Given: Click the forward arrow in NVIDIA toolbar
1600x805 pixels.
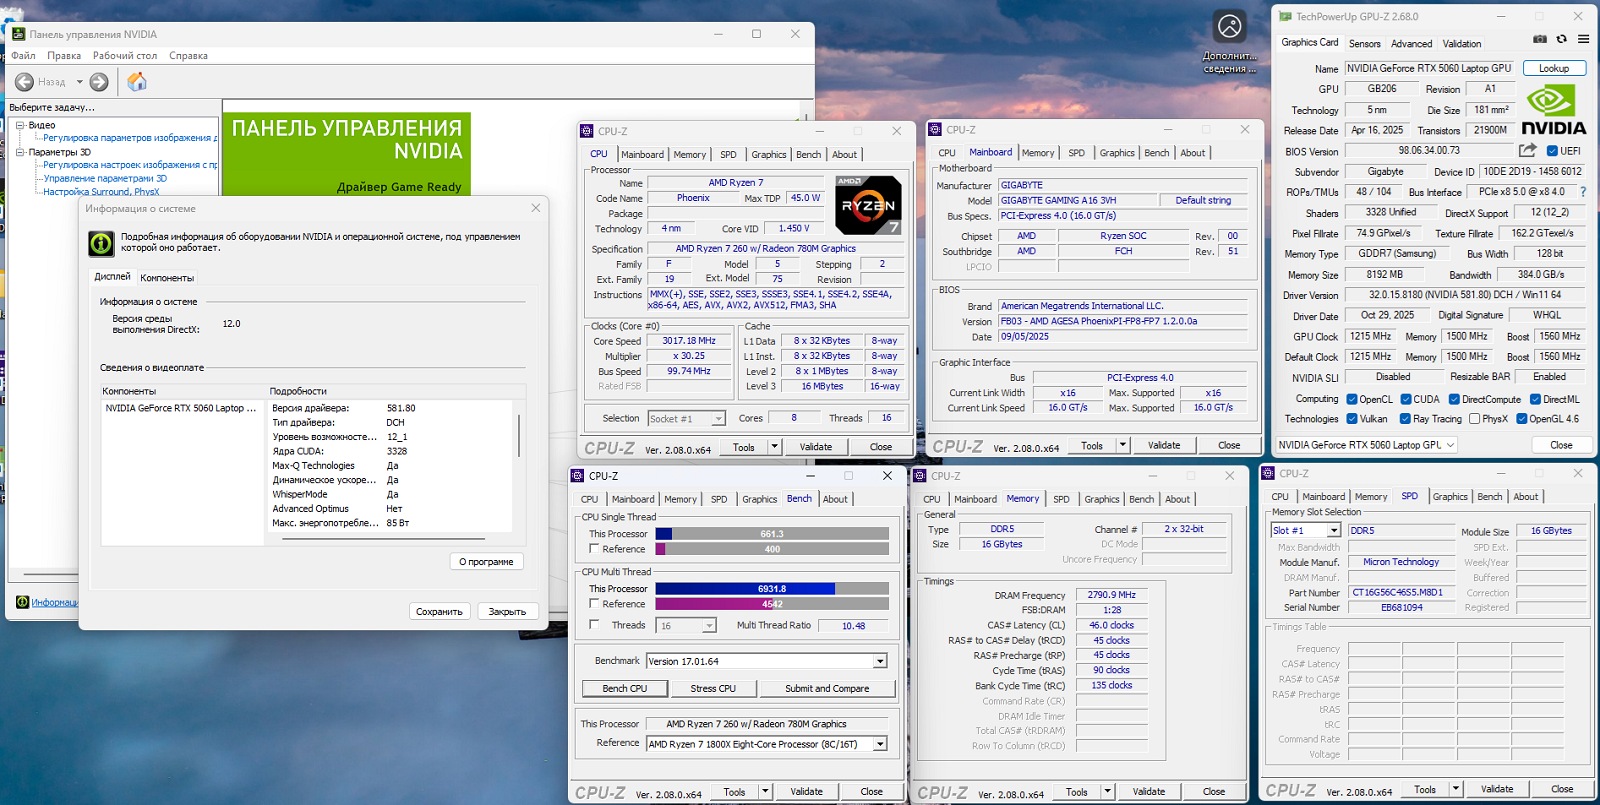Looking at the screenshot, I should pos(99,82).
